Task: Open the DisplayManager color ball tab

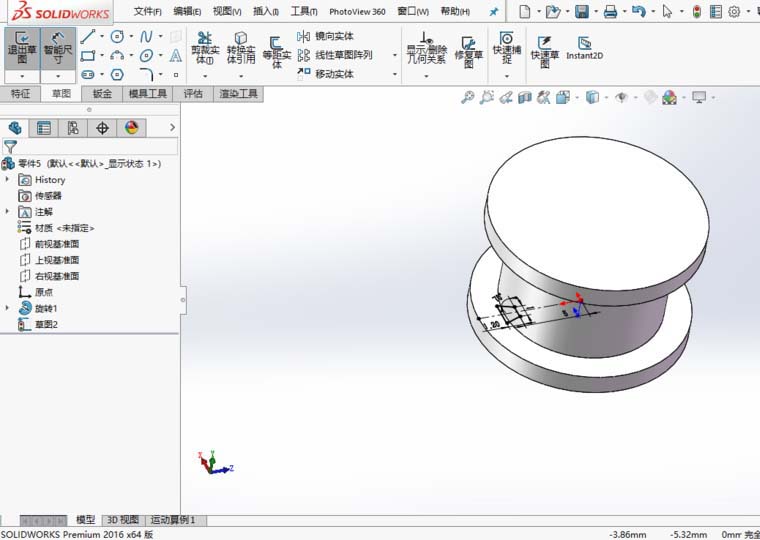Action: tap(131, 128)
